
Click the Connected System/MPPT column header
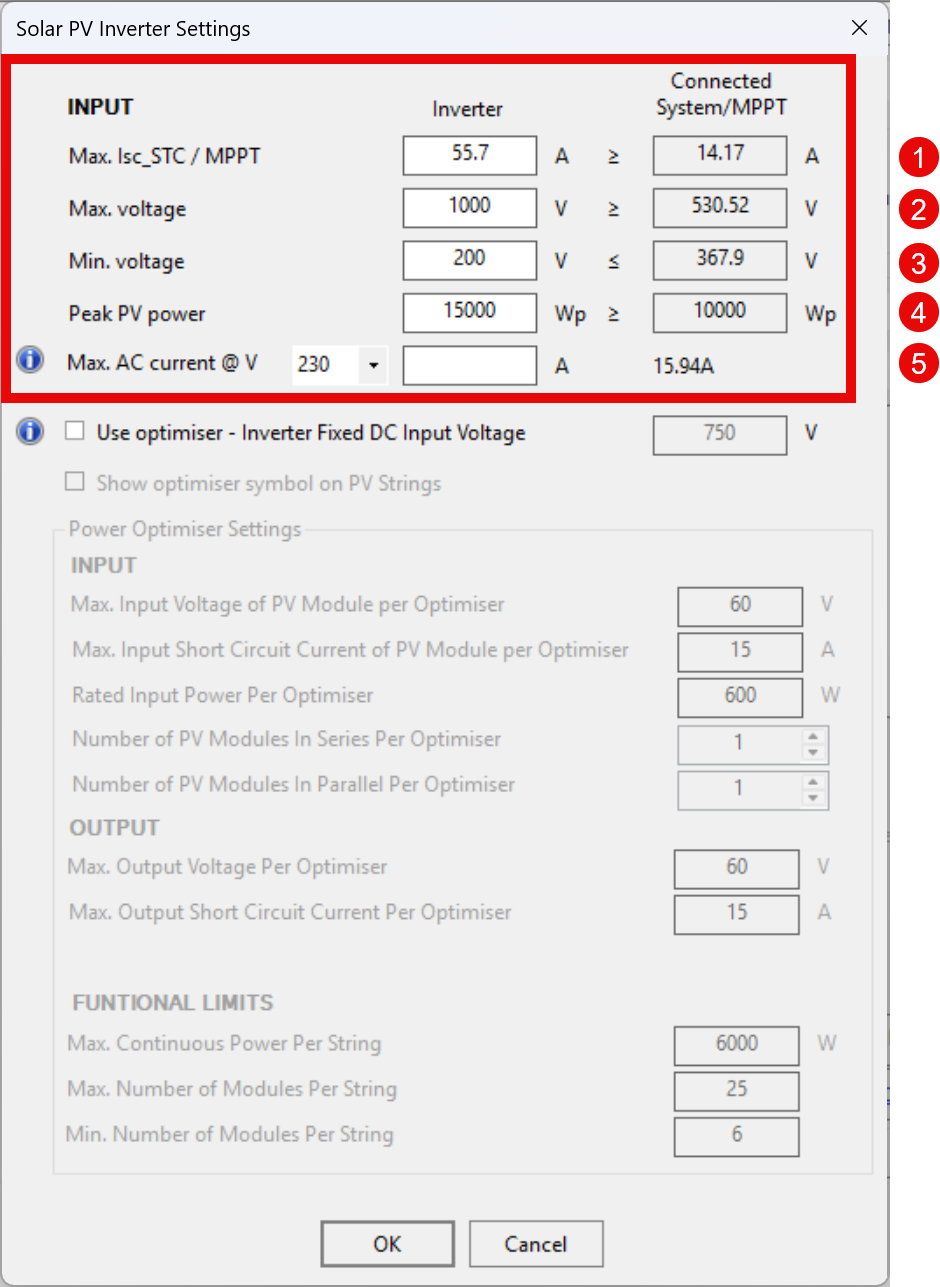pos(721,94)
